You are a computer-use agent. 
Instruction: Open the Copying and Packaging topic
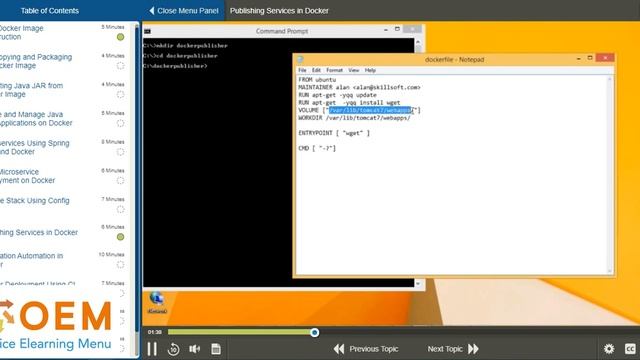click(x=36, y=61)
